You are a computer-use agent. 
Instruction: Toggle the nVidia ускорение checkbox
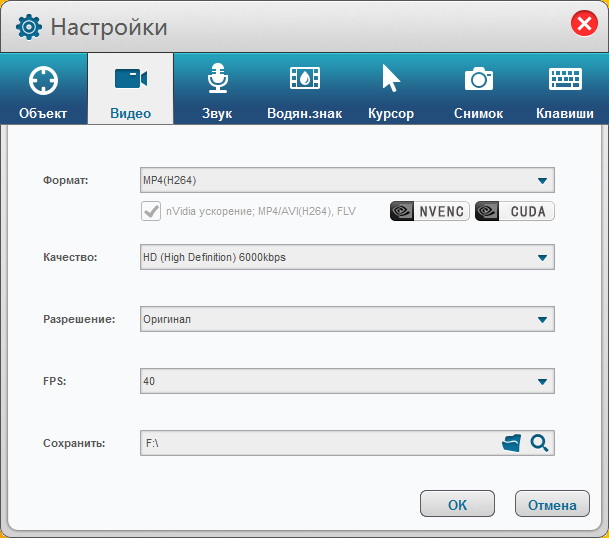pyautogui.click(x=152, y=211)
